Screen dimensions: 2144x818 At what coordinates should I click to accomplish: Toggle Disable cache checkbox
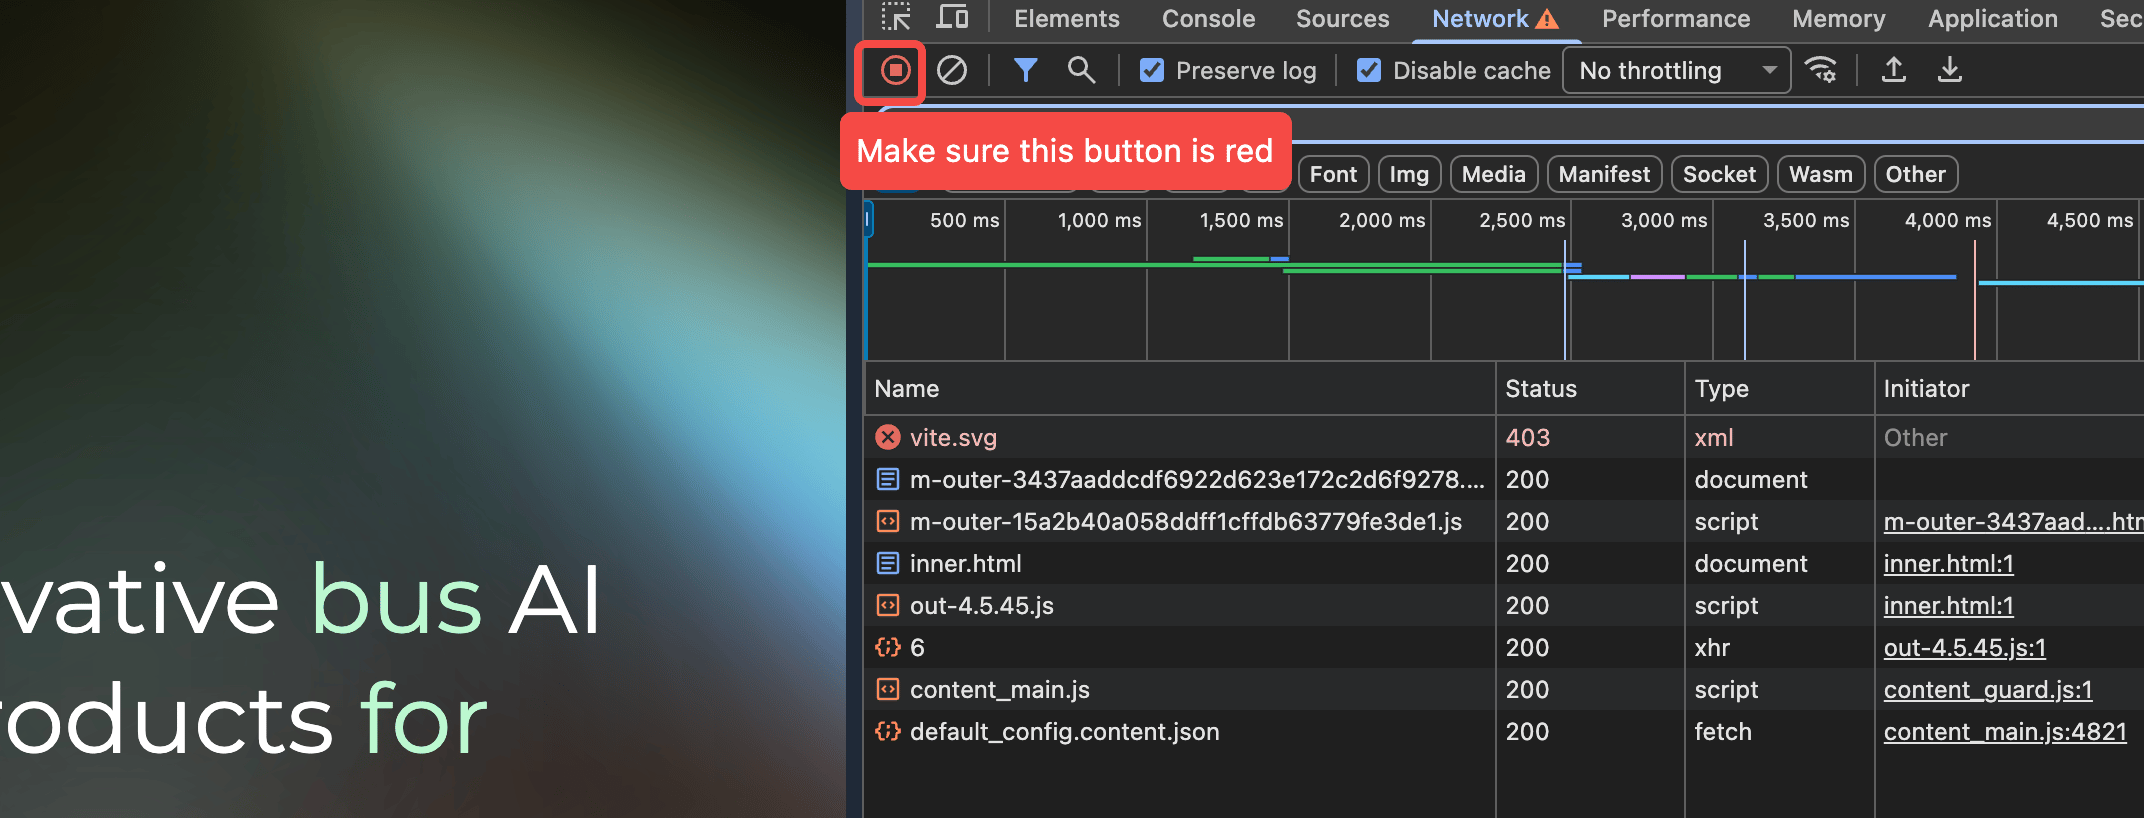pyautogui.click(x=1369, y=70)
